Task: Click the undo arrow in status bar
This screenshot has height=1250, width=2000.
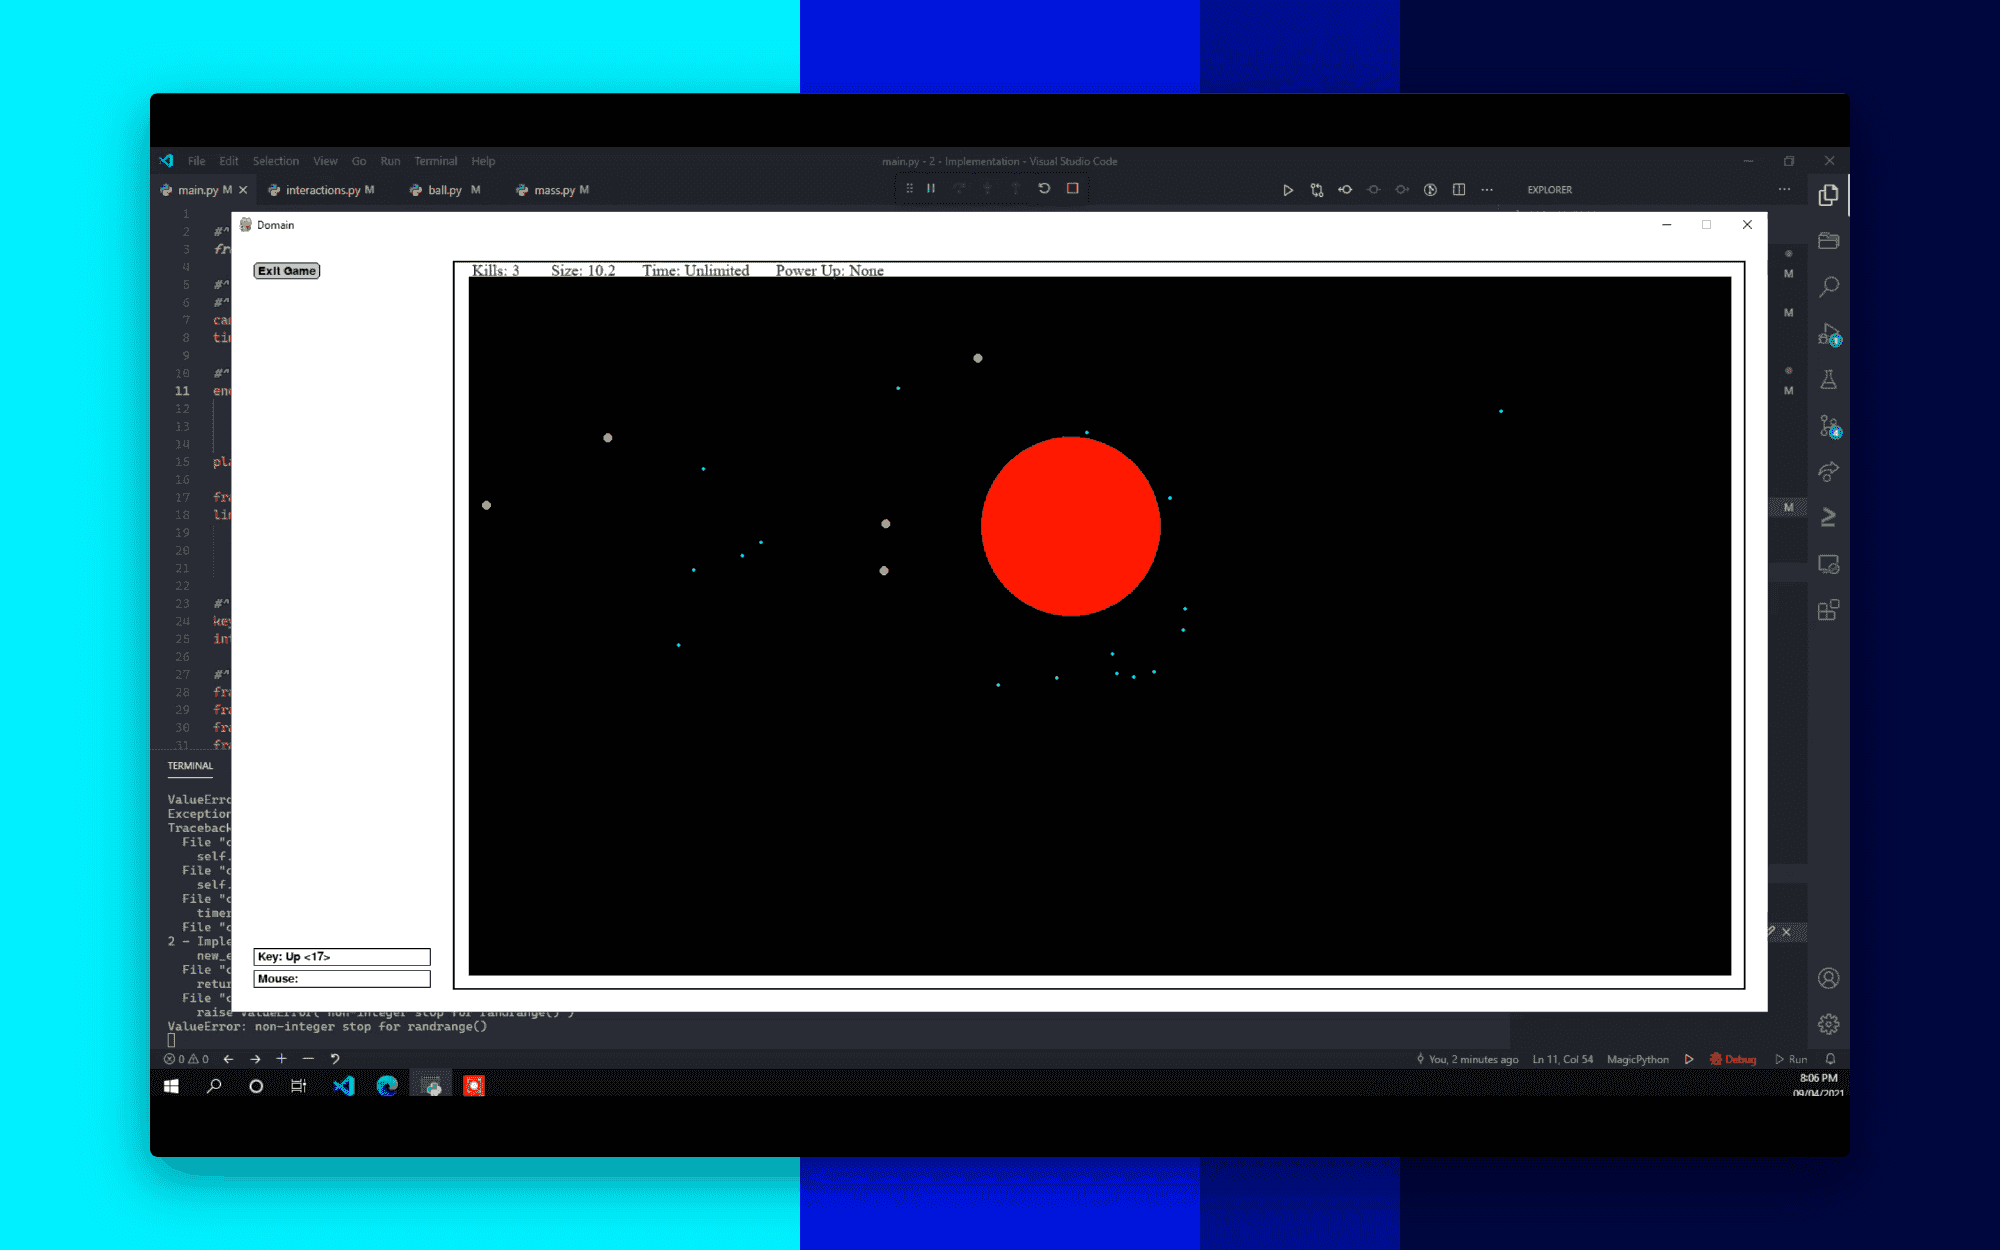Action: pyautogui.click(x=335, y=1059)
